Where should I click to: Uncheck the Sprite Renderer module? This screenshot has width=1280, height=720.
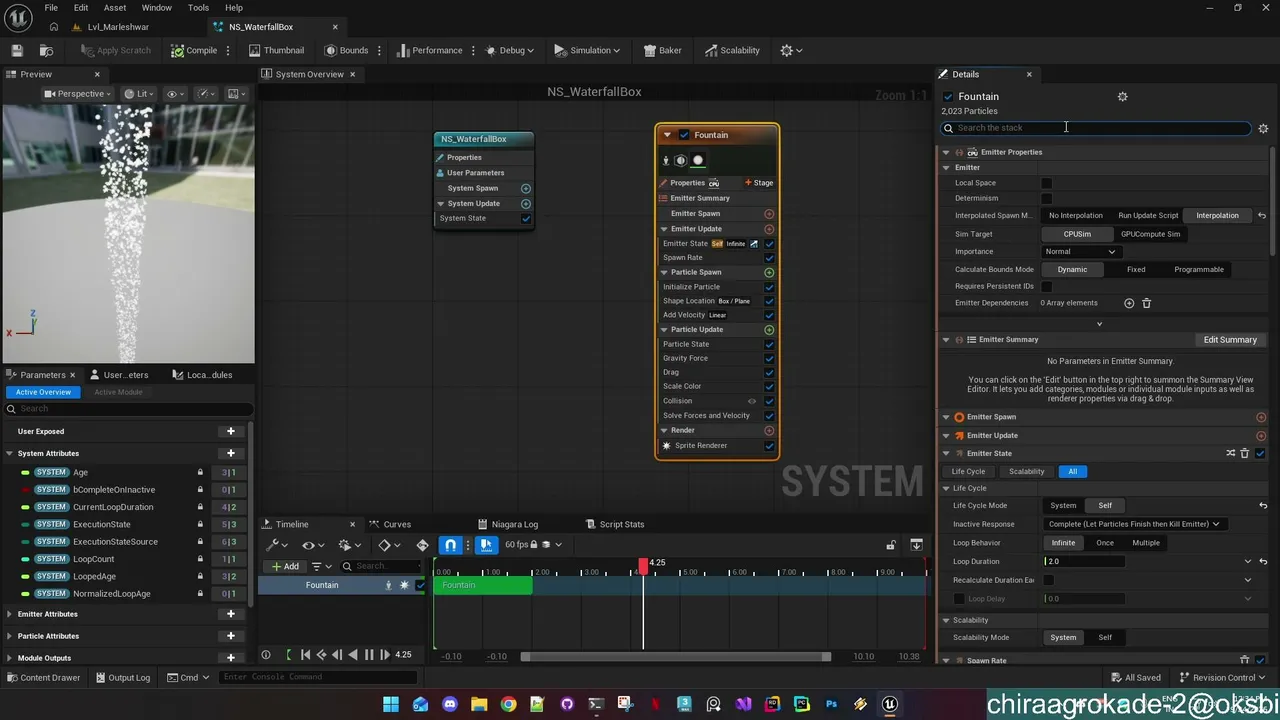[769, 446]
